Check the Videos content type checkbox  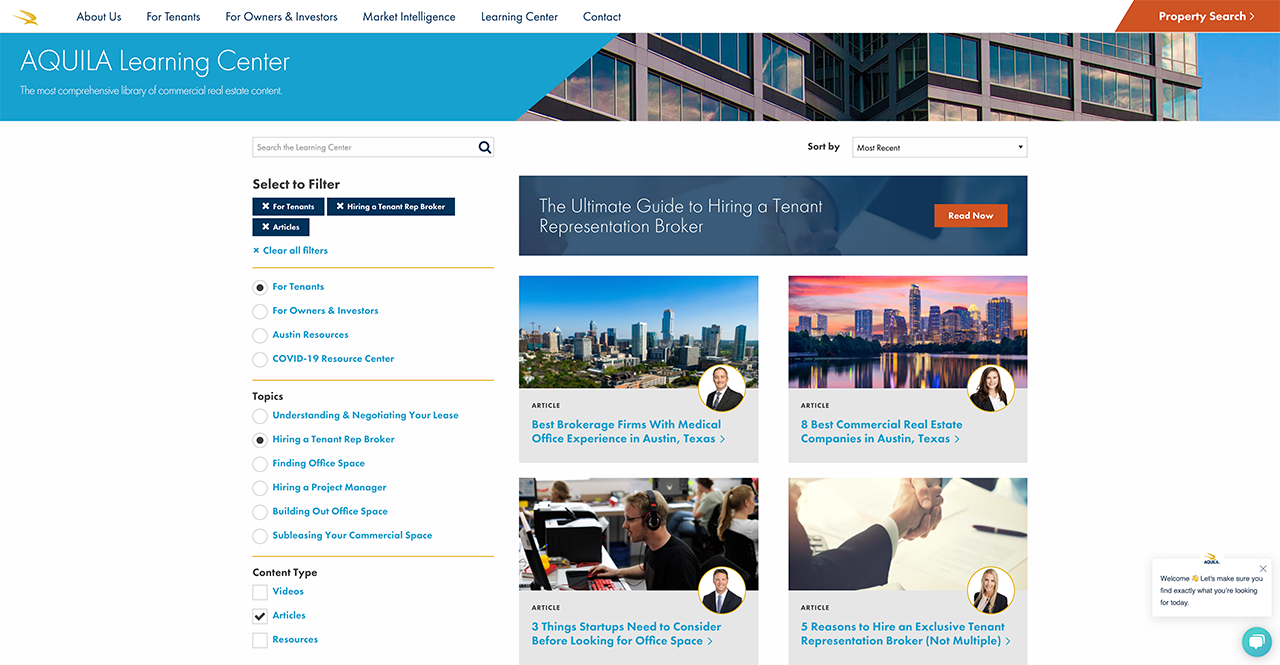click(260, 592)
